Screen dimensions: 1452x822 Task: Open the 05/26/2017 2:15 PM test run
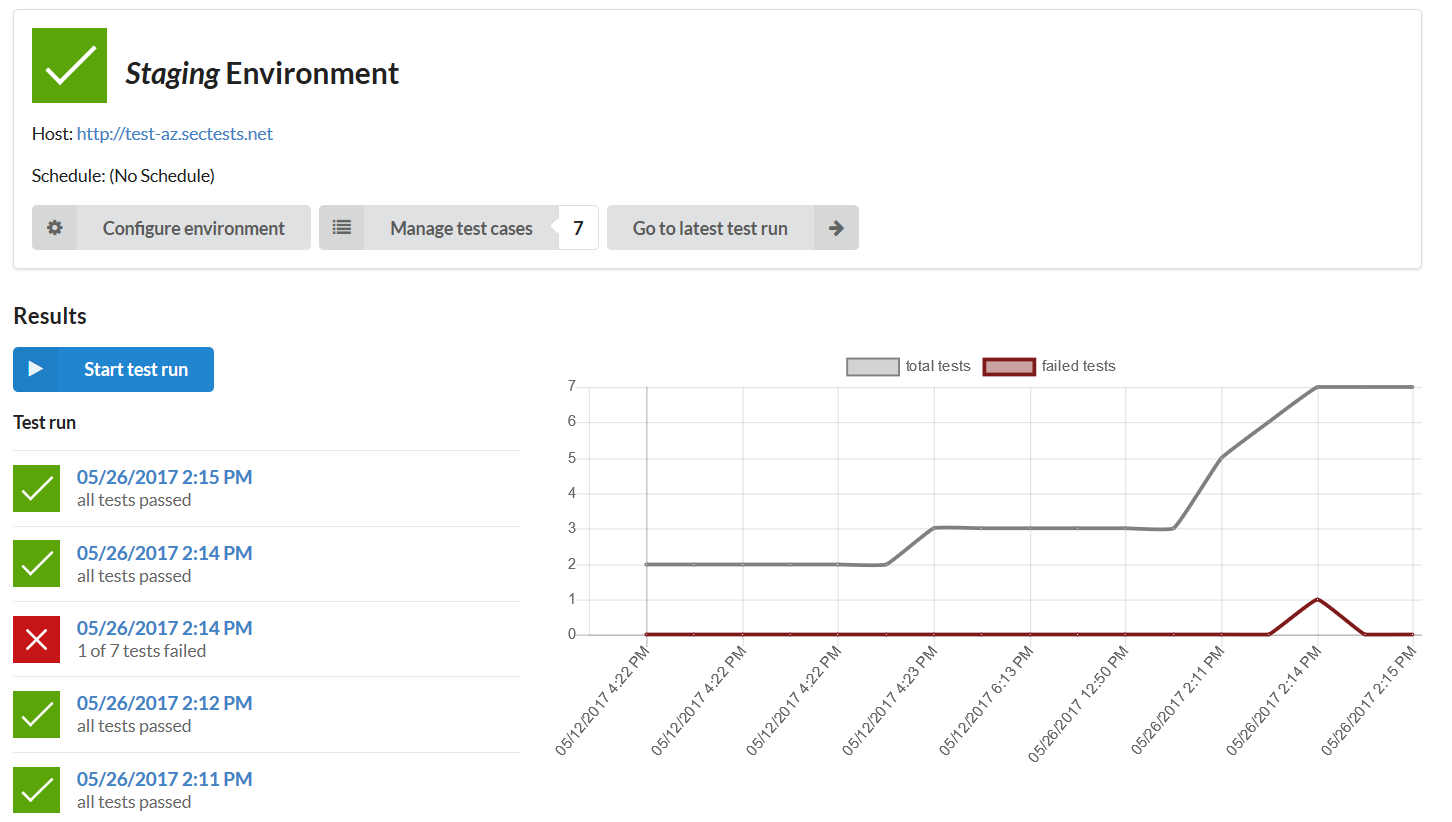[x=164, y=478]
